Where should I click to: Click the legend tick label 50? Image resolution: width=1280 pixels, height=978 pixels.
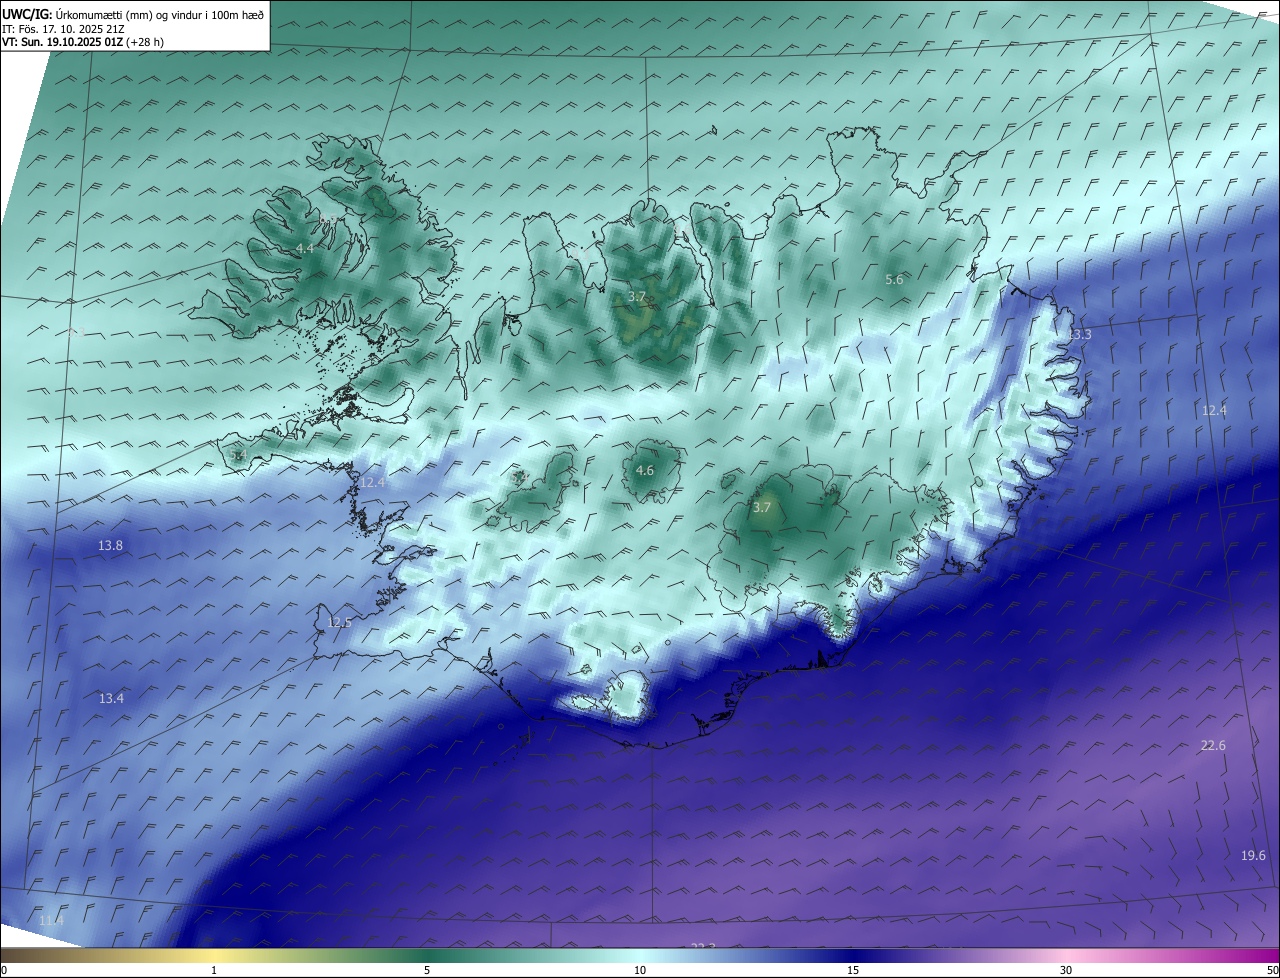pos(1272,970)
